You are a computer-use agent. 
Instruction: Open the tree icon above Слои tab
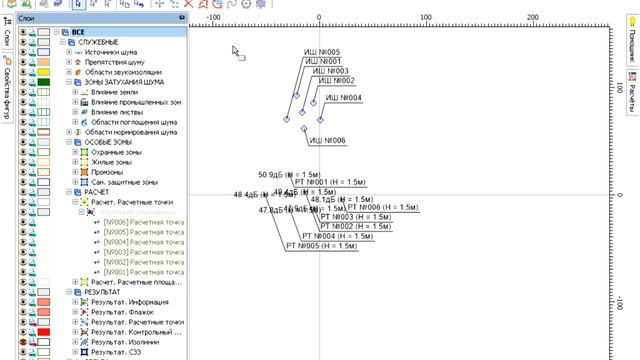pos(7,22)
